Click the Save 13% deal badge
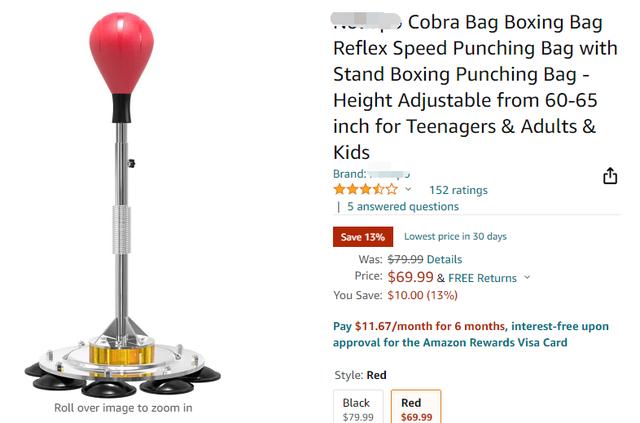The image size is (640, 423). coord(363,237)
